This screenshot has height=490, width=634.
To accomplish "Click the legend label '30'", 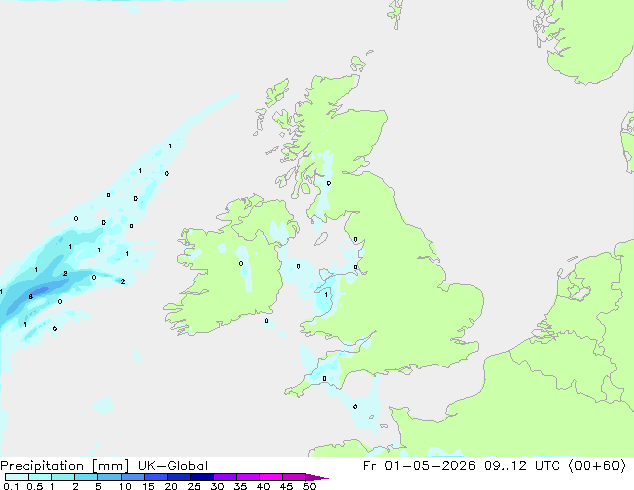I will coord(217,486).
